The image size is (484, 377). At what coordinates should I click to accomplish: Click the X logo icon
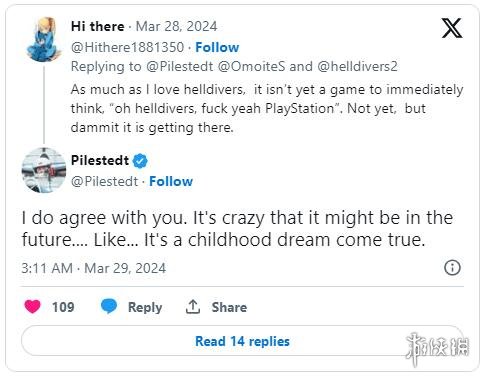coord(452,28)
